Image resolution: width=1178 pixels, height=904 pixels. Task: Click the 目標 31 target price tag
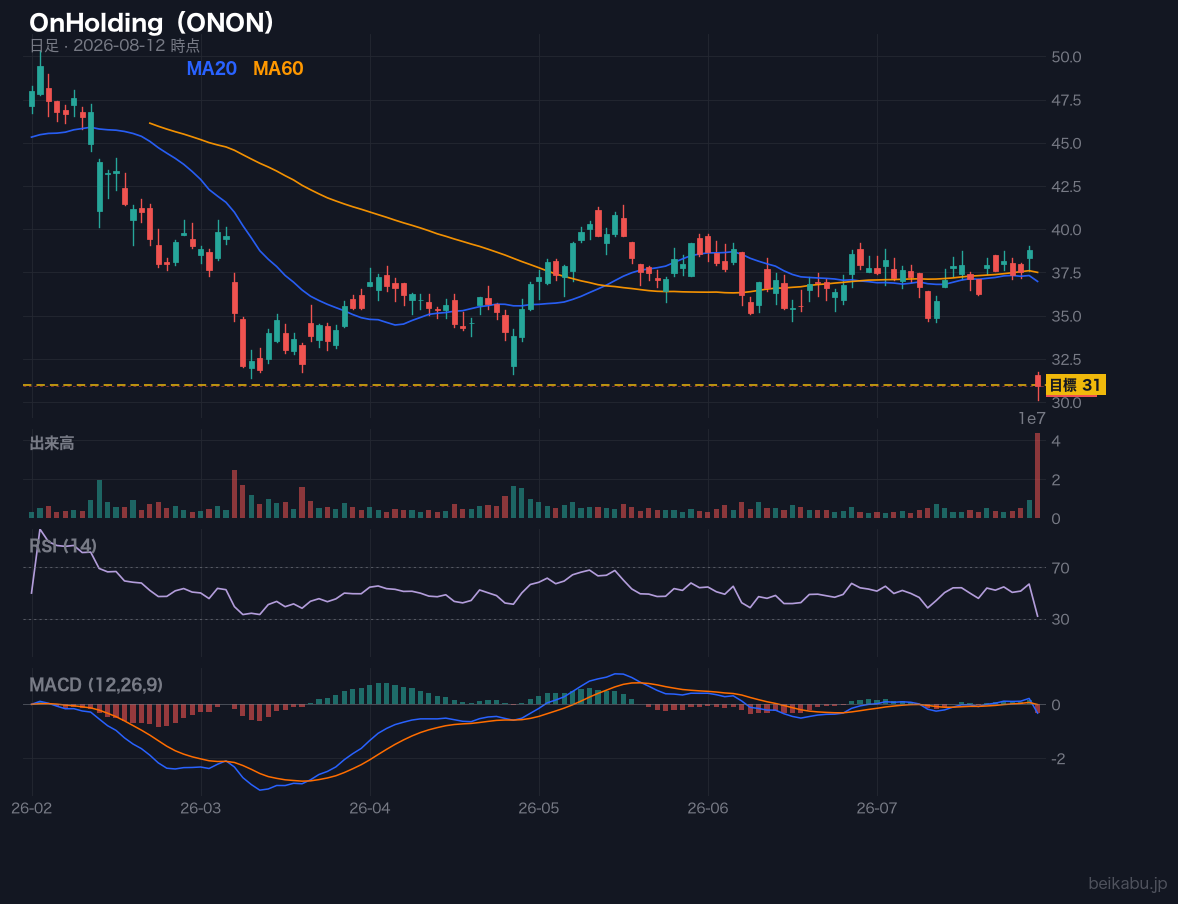pyautogui.click(x=1075, y=385)
